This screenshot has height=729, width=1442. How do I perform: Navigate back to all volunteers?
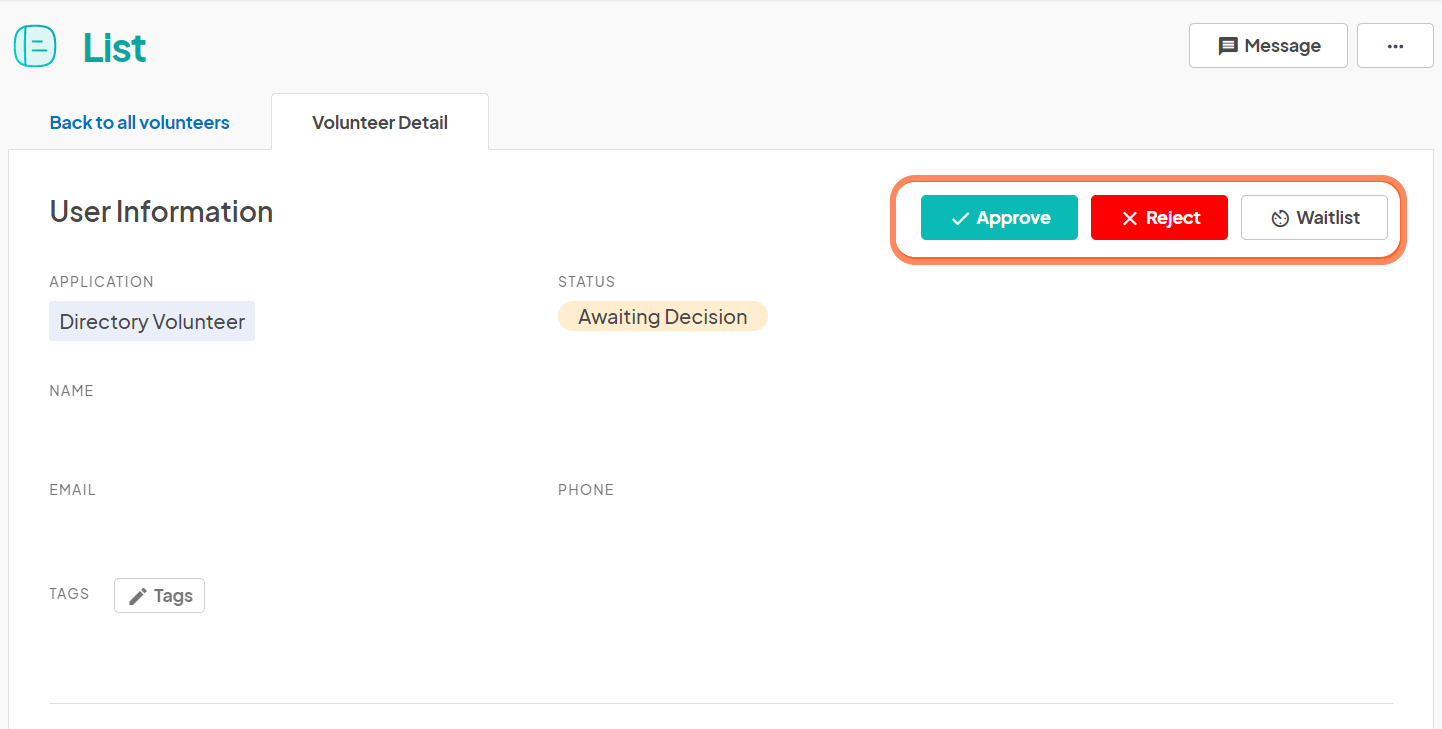coord(139,122)
